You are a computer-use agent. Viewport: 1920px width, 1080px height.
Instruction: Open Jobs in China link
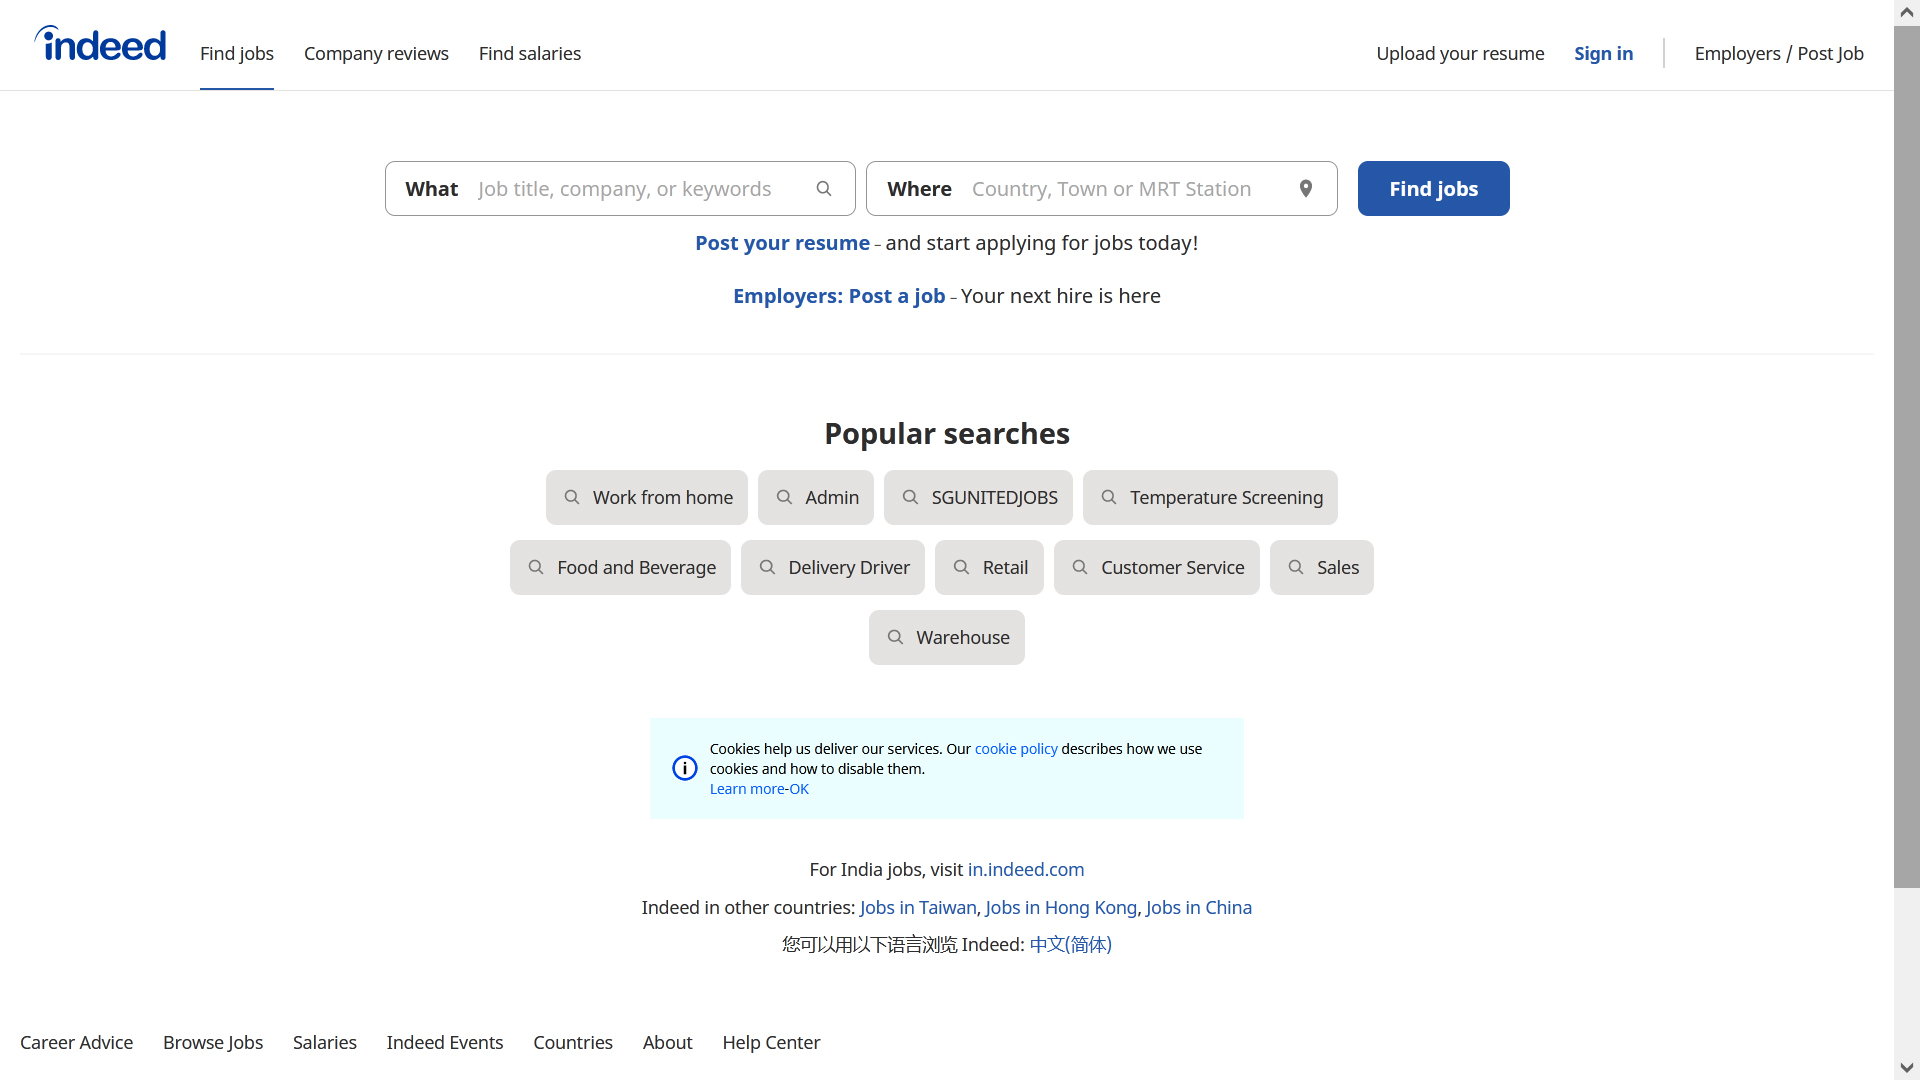click(1199, 908)
